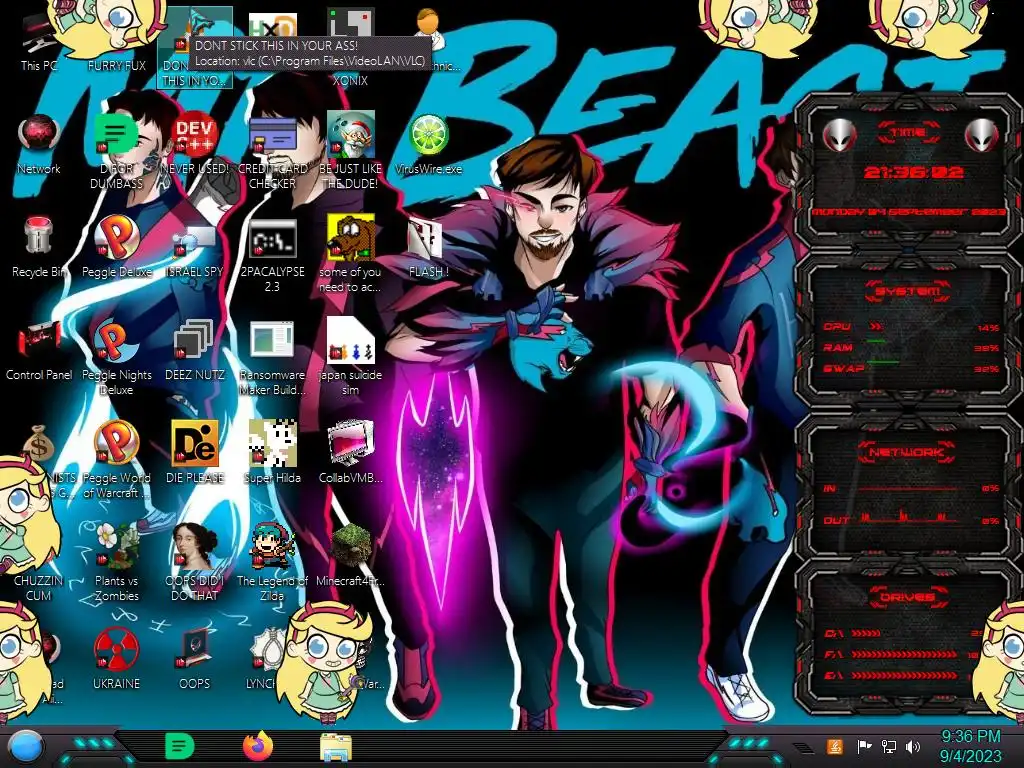Open the CollabVMB monitor icon

pyautogui.click(x=350, y=452)
